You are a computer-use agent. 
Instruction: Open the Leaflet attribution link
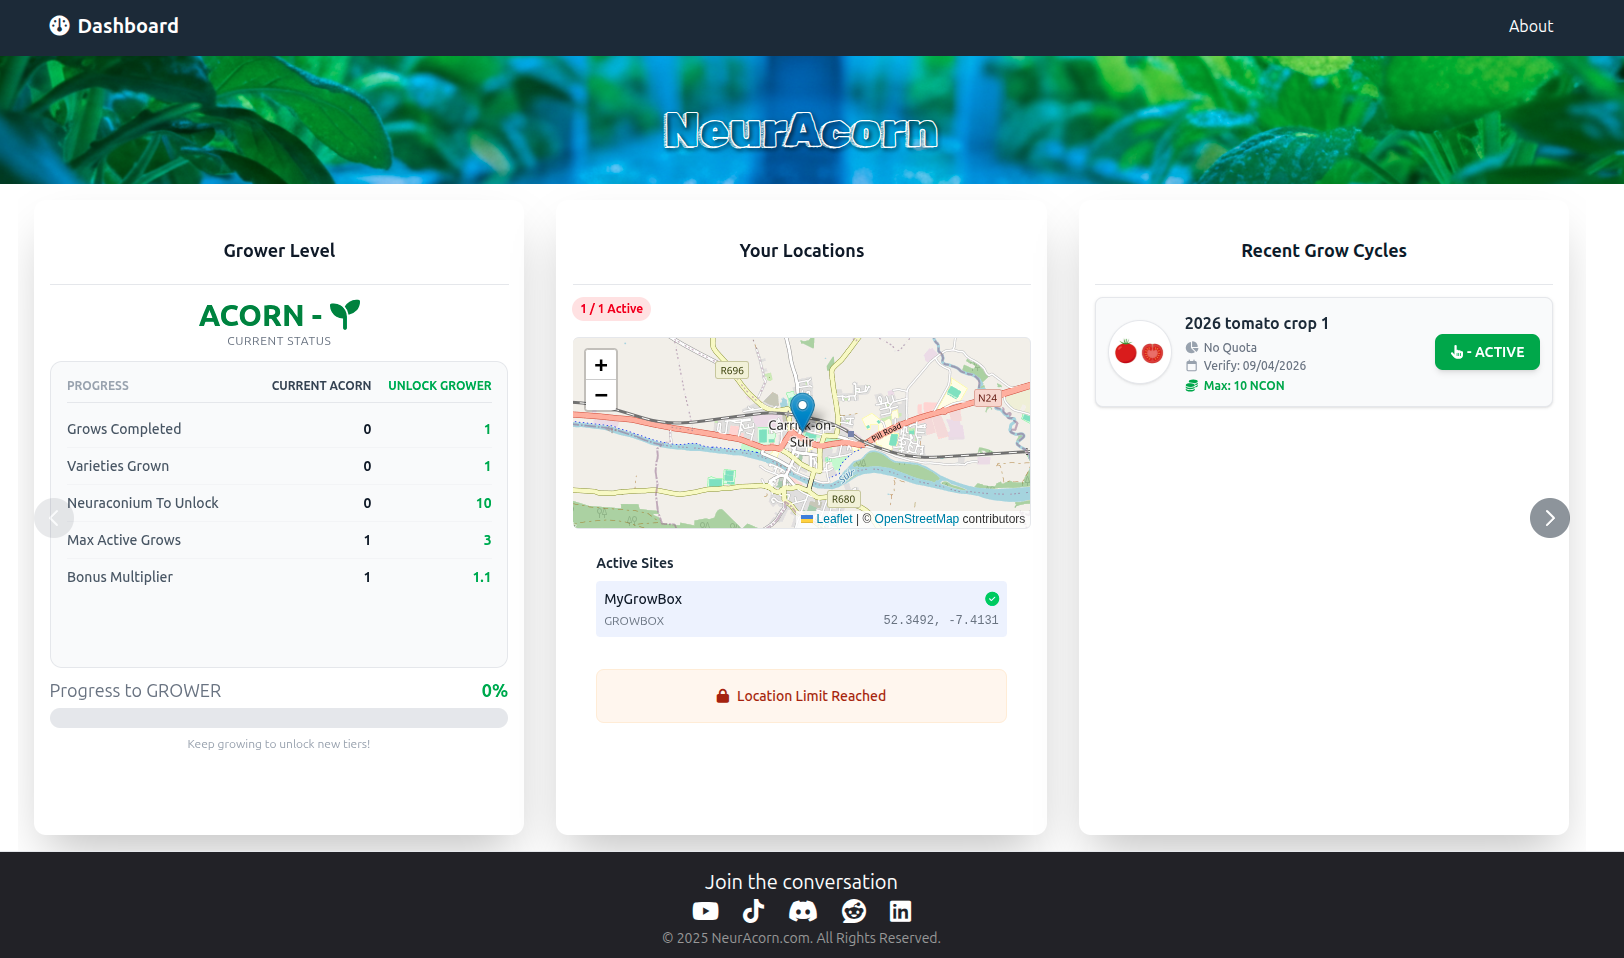tap(833, 519)
